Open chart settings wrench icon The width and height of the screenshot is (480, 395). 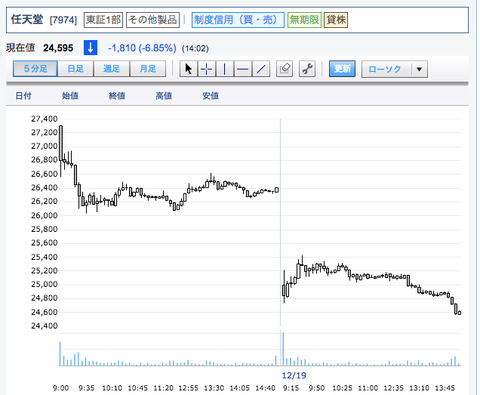click(307, 69)
